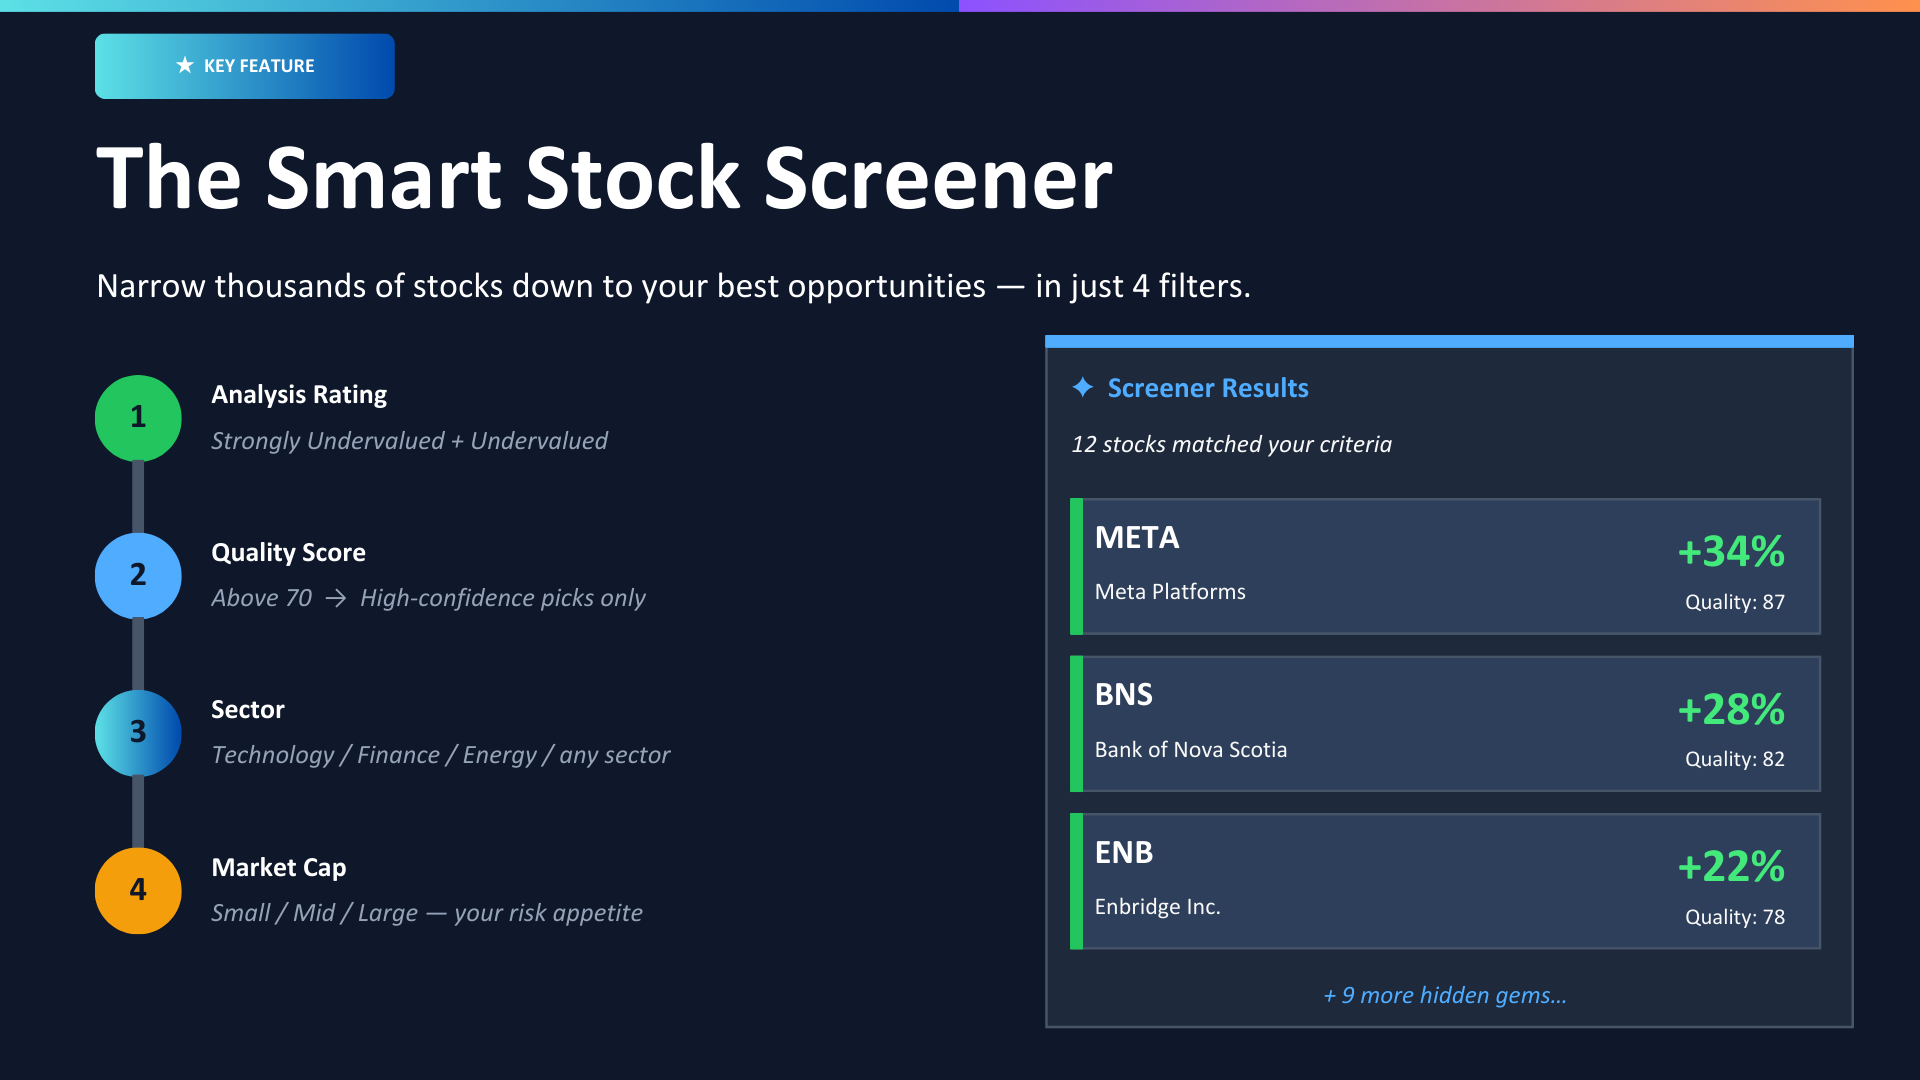
Task: Toggle the Market Cap filter
Action: 278,867
